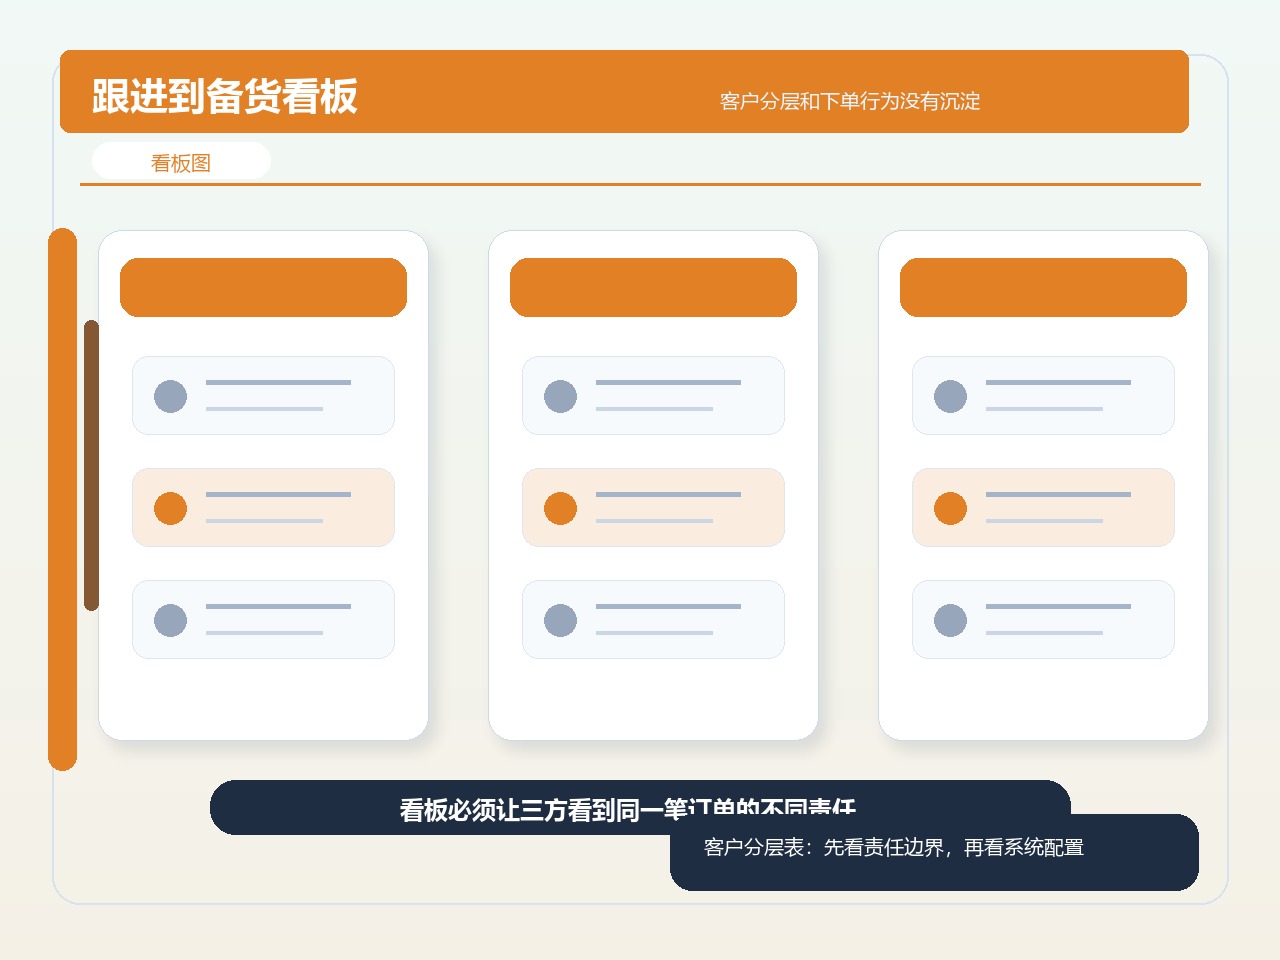Screen dimensions: 1280x960
Task: Select the first column's orange header bar
Action: [263, 287]
